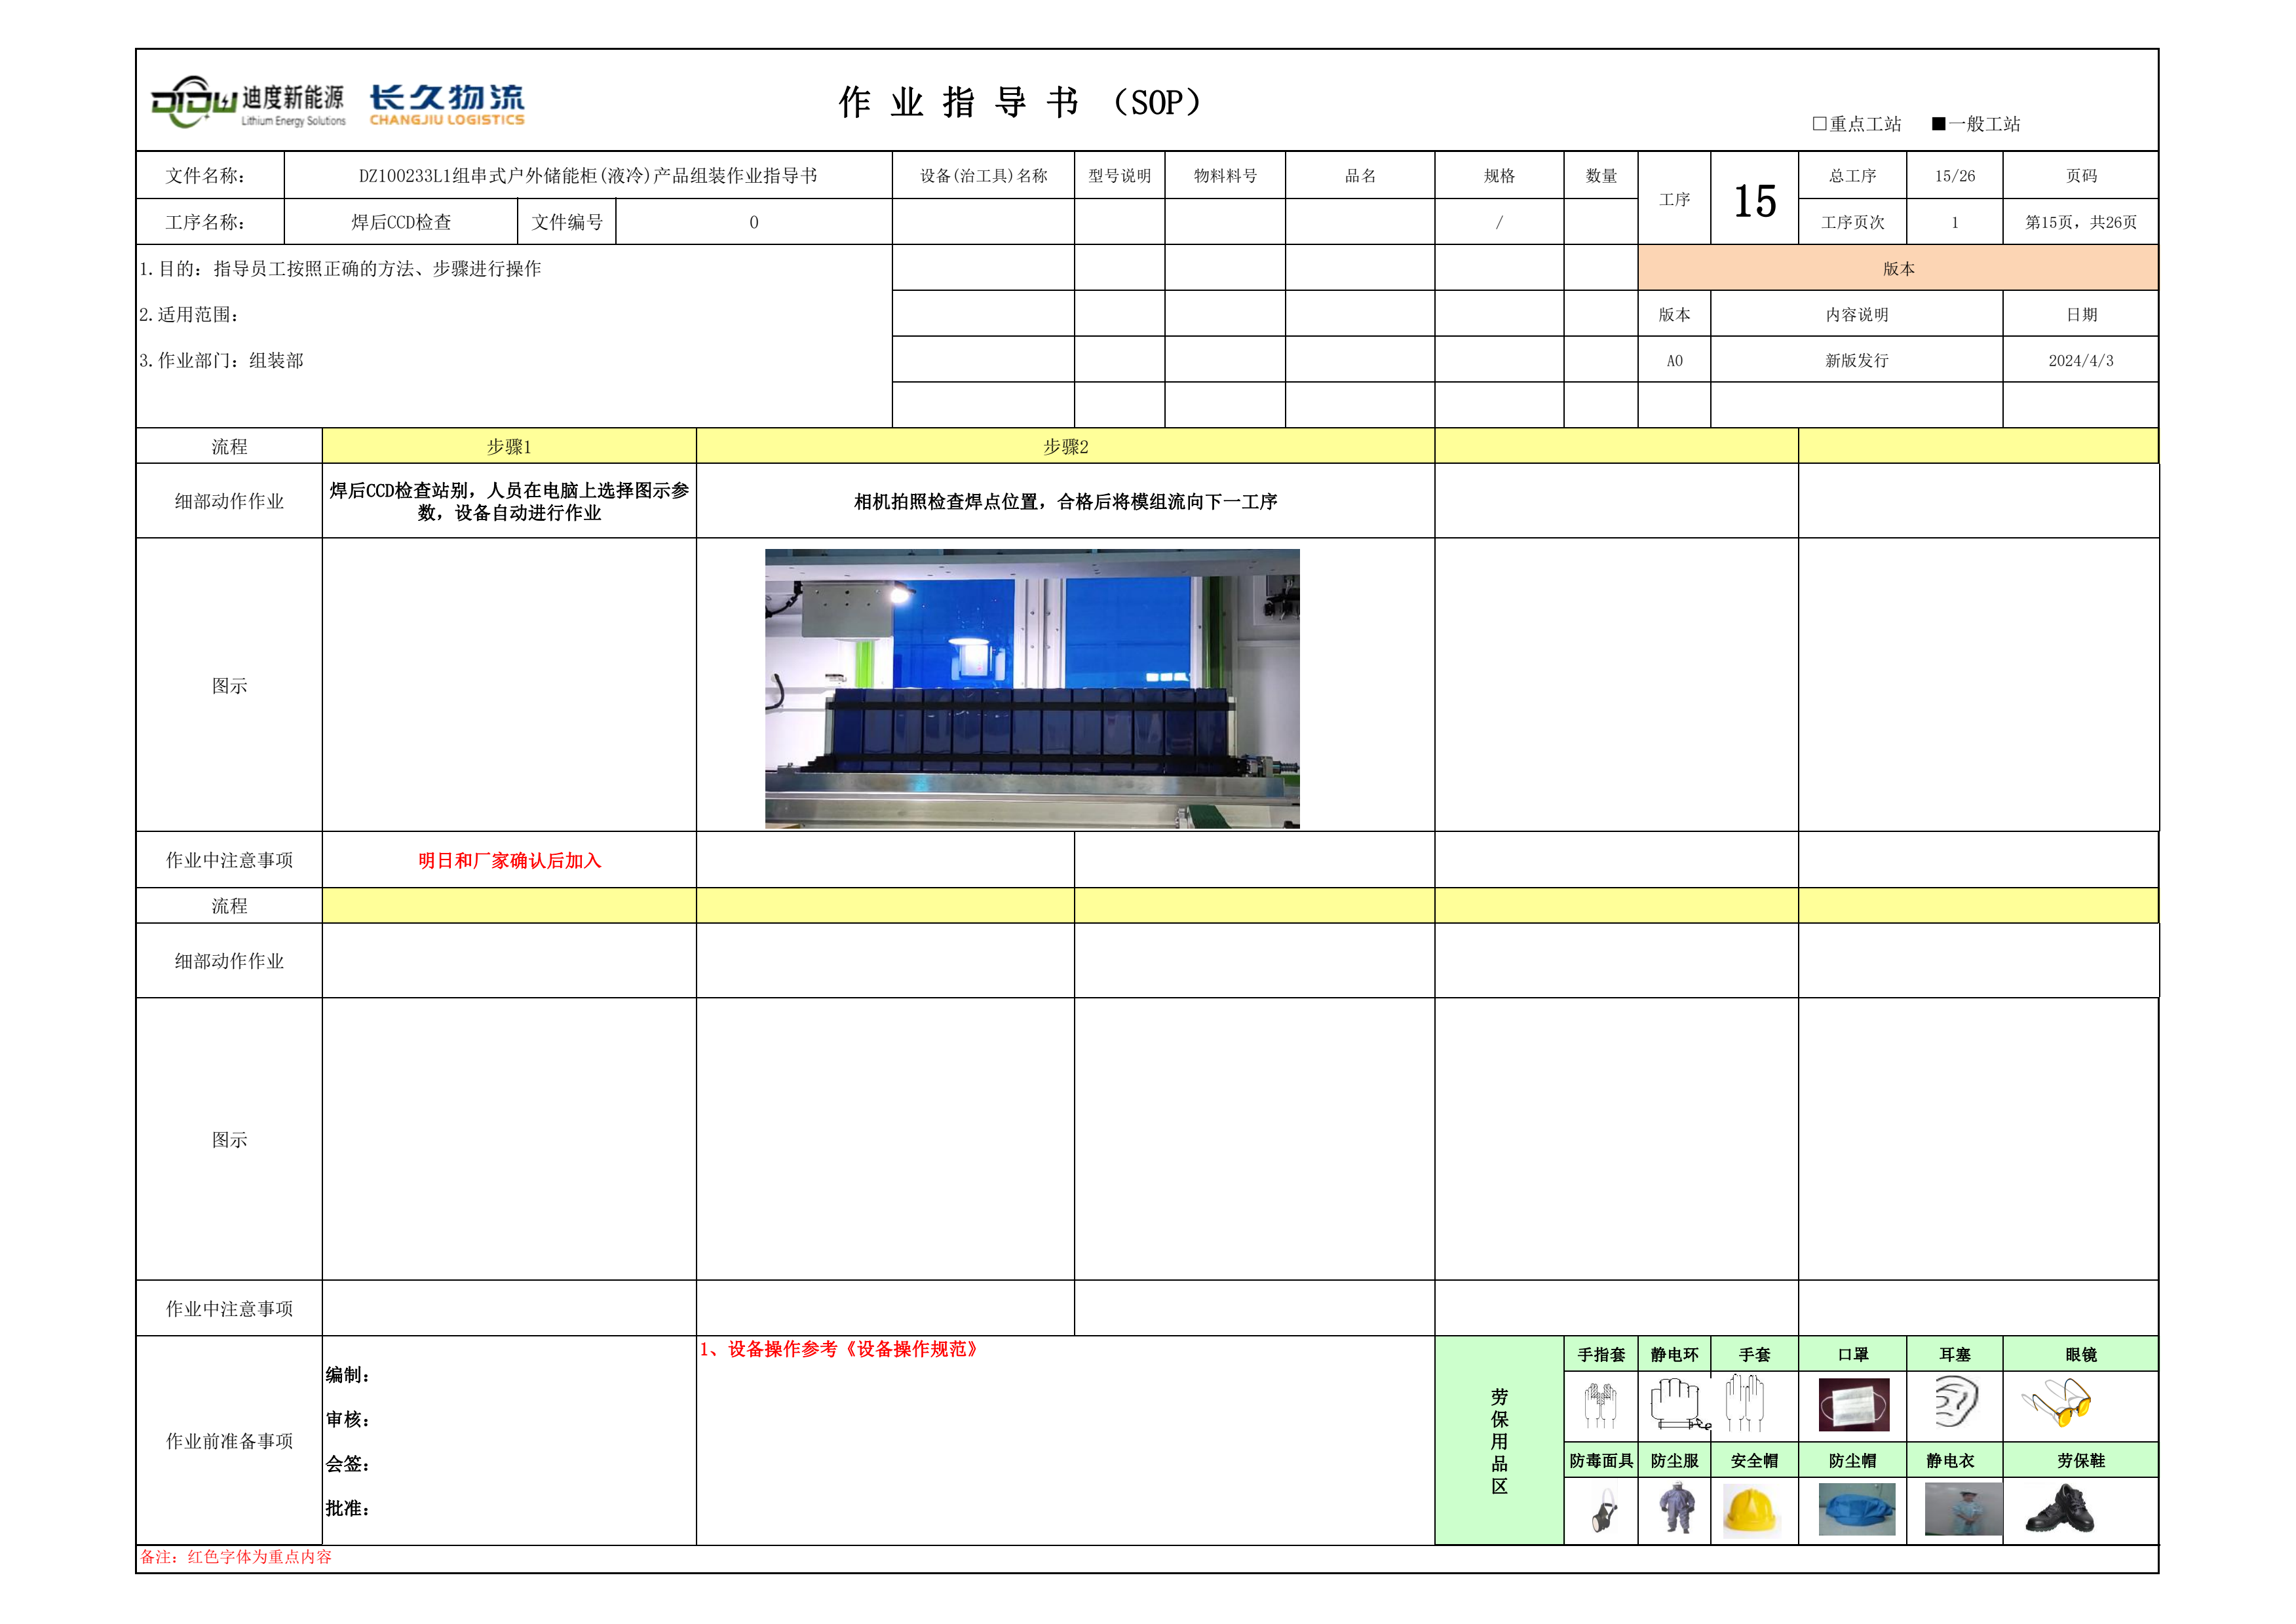Click the 迪度新能源 company logo
The height and width of the screenshot is (1624, 2296).
(x=248, y=103)
